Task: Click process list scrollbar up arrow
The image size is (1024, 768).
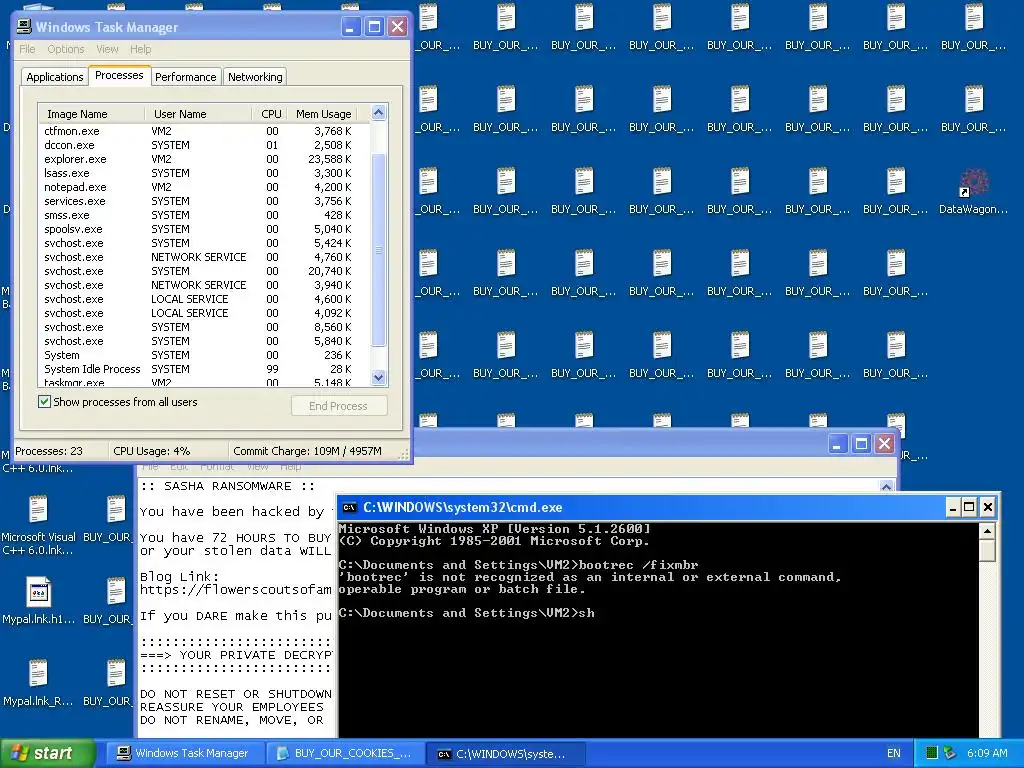Action: (x=378, y=112)
